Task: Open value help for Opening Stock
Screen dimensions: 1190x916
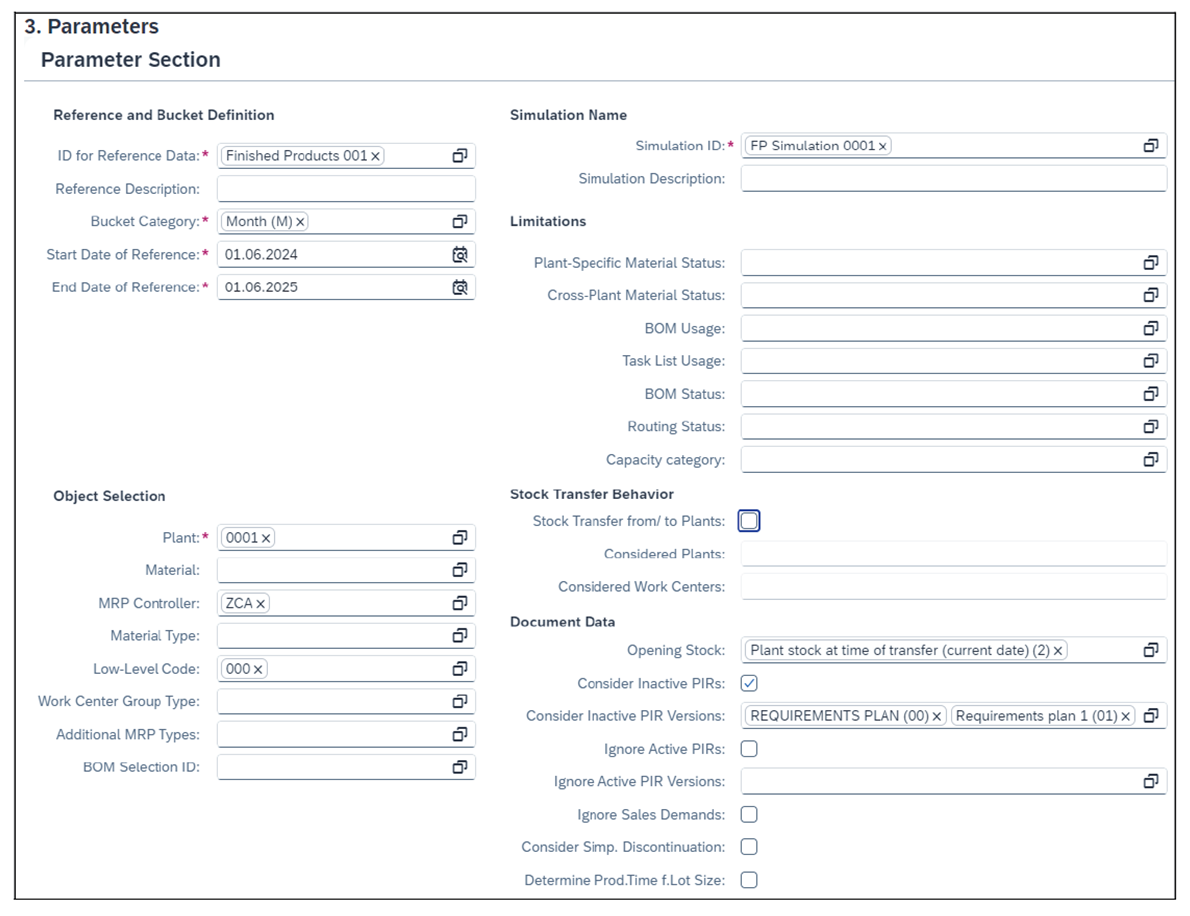Action: [x=1152, y=650]
